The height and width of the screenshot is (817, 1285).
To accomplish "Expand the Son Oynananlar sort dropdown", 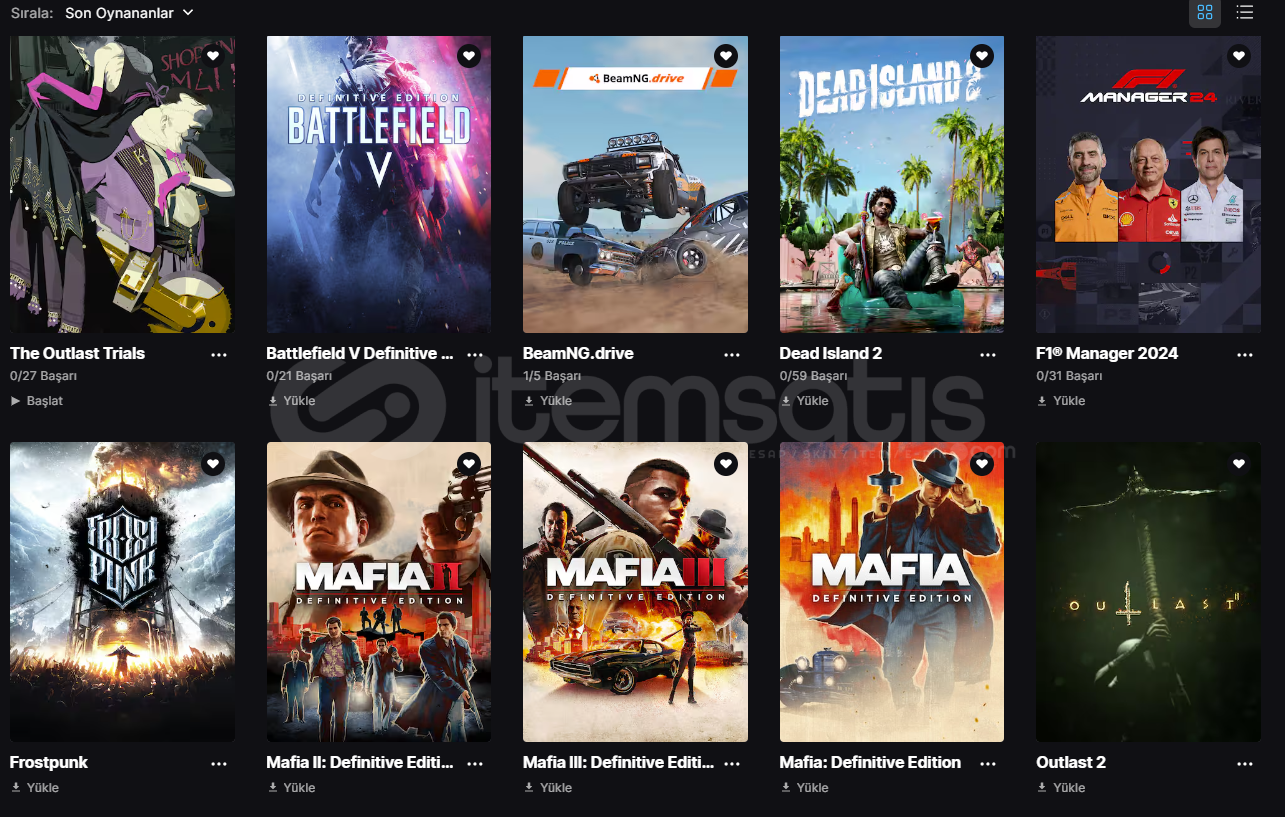I will tap(129, 13).
